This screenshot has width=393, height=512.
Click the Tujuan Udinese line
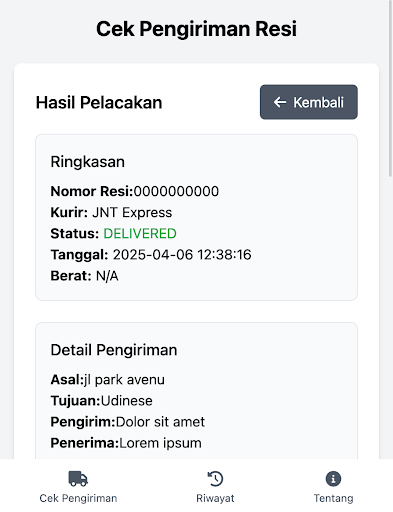(101, 401)
